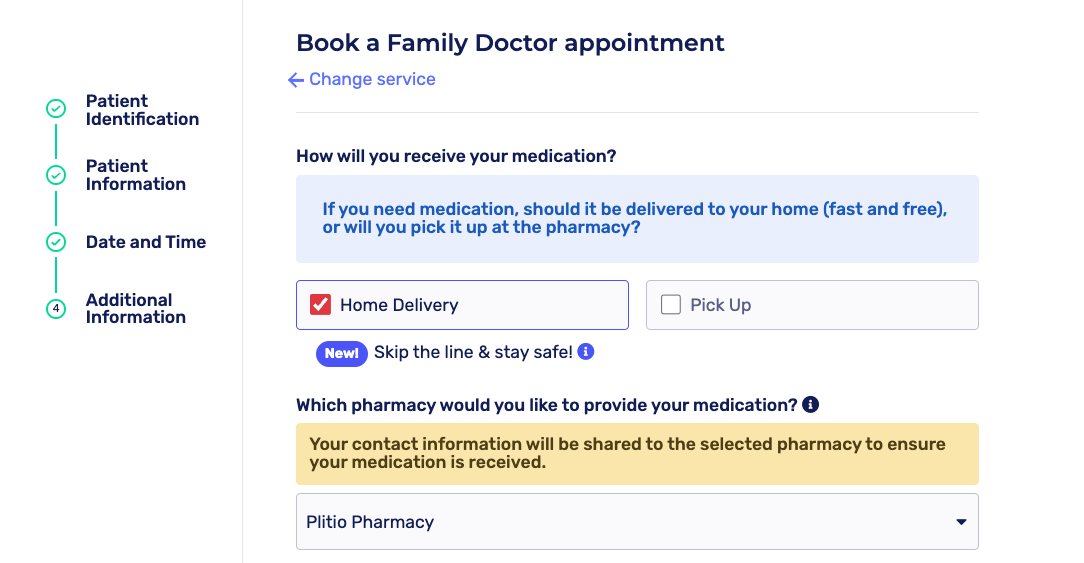Click info icon next to Skip the line

click(x=586, y=352)
